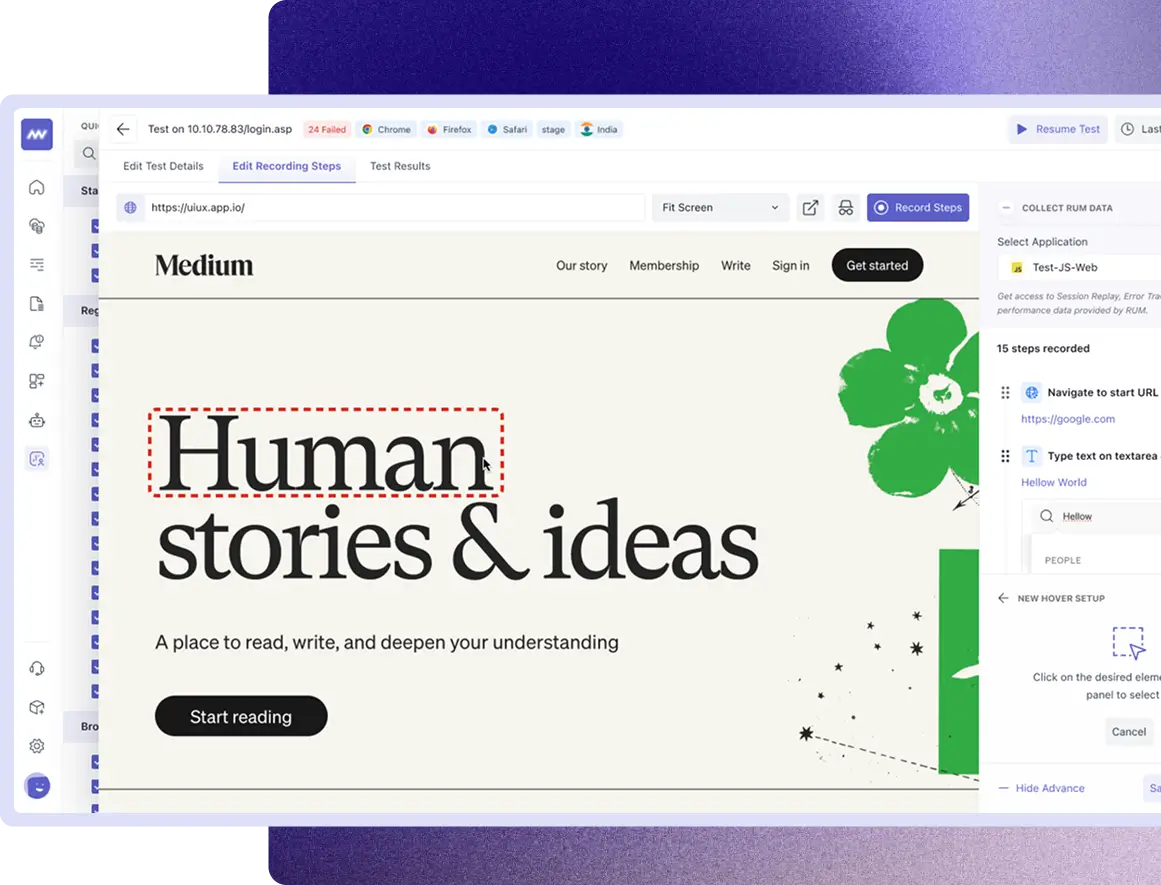Viewport: 1161px width, 885px height.
Task: Toggle the Safari browser chip
Action: coord(507,130)
